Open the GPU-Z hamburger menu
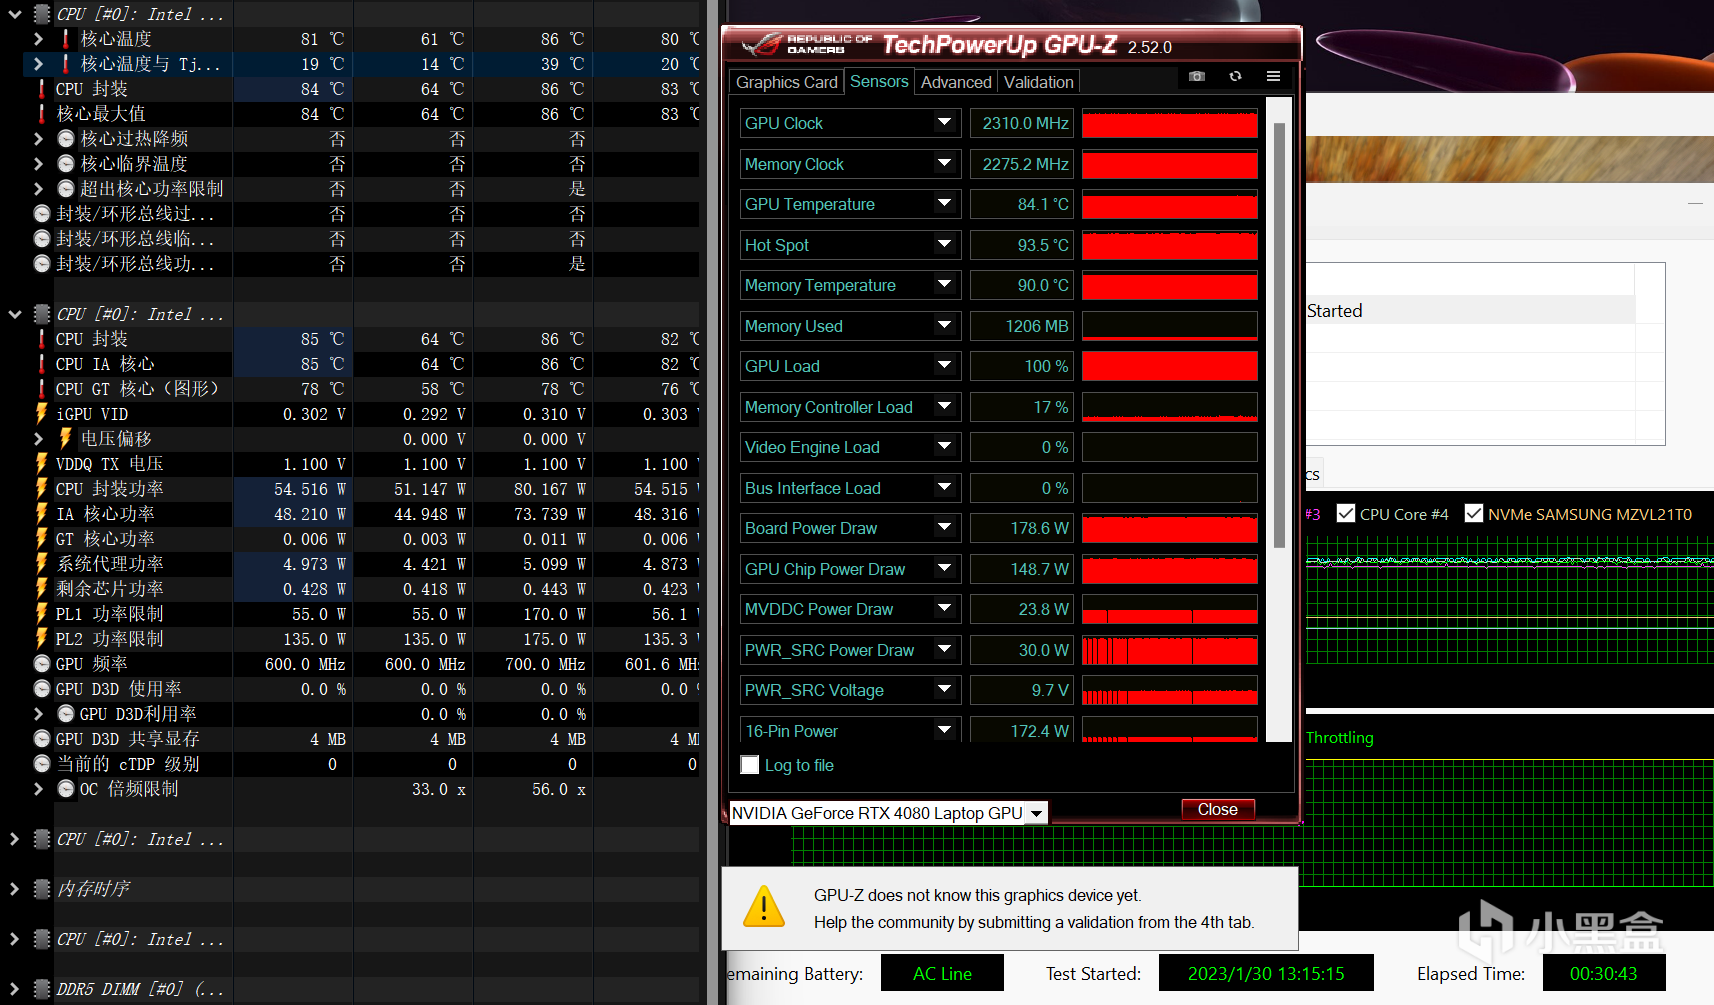 coord(1273,77)
